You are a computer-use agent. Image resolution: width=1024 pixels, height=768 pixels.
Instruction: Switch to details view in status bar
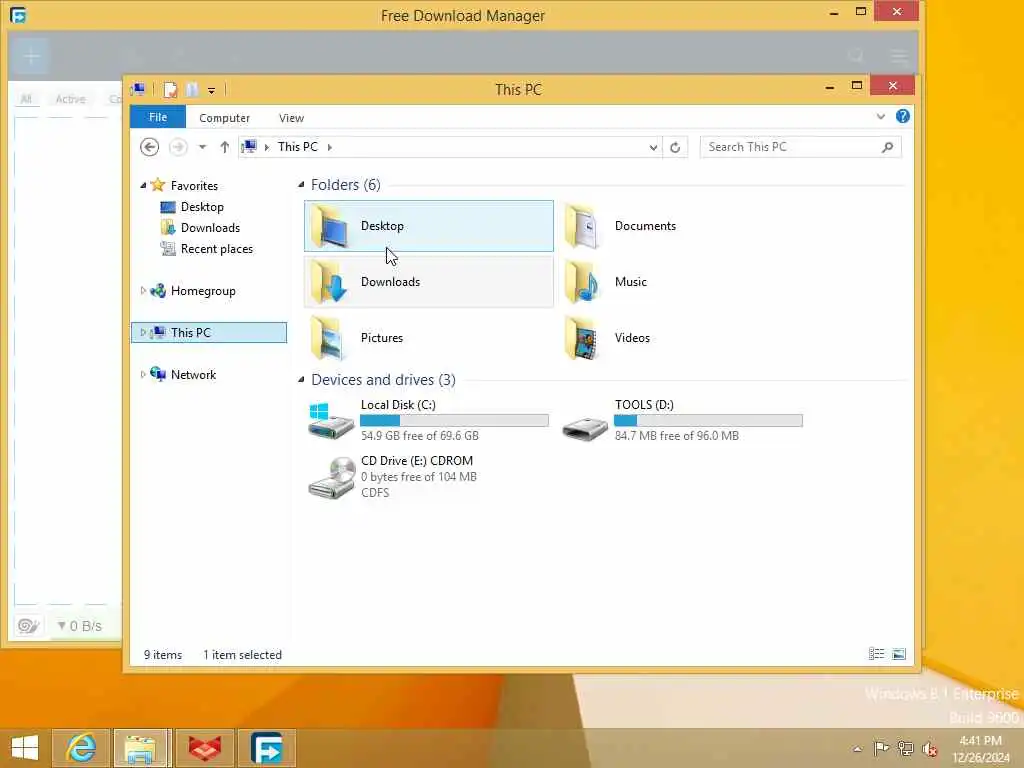876,654
